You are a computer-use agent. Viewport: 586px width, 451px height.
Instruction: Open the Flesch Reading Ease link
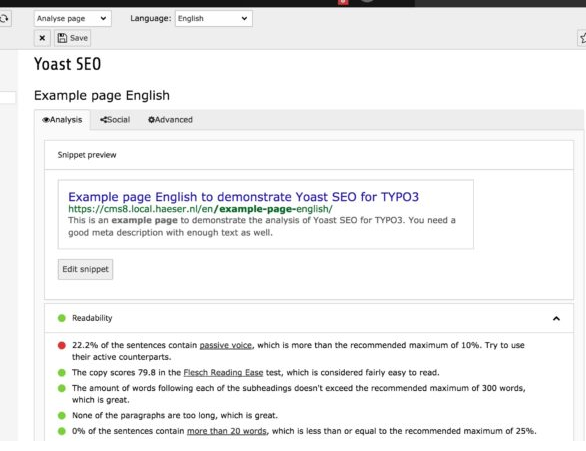pyautogui.click(x=223, y=373)
